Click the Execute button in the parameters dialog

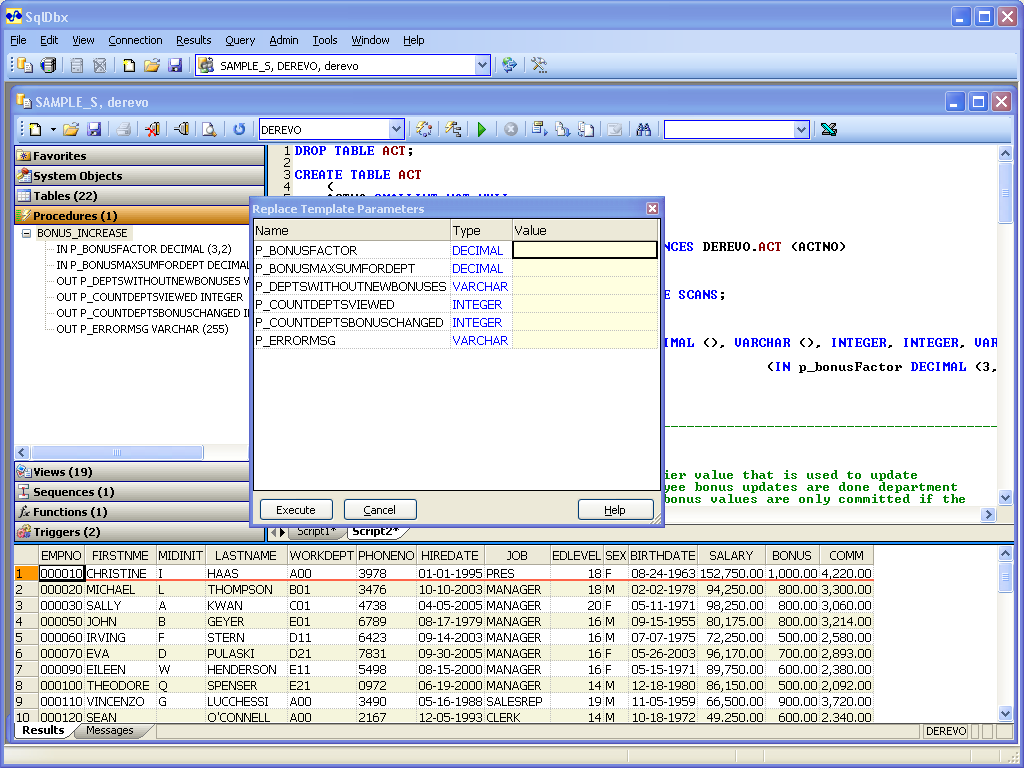[296, 509]
